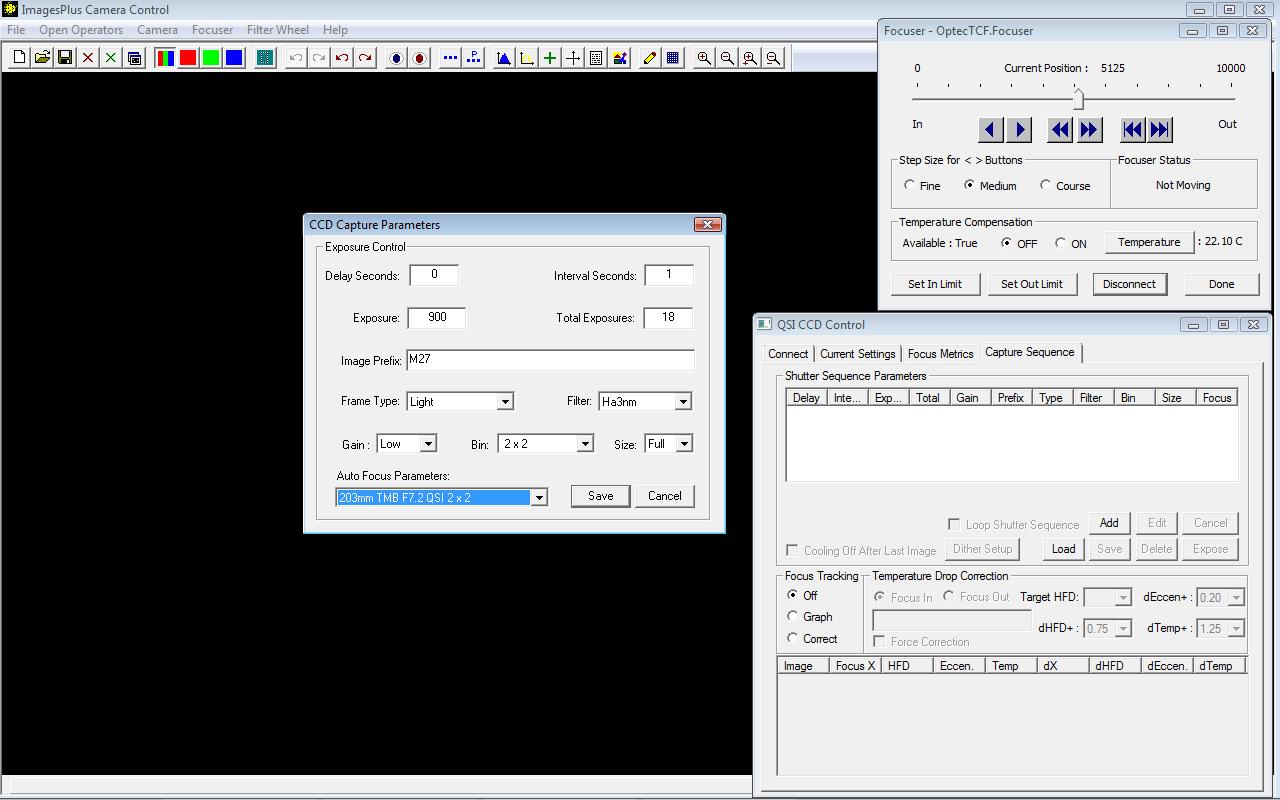
Task: Click the focuser position slider thumb
Action: (x=1078, y=99)
